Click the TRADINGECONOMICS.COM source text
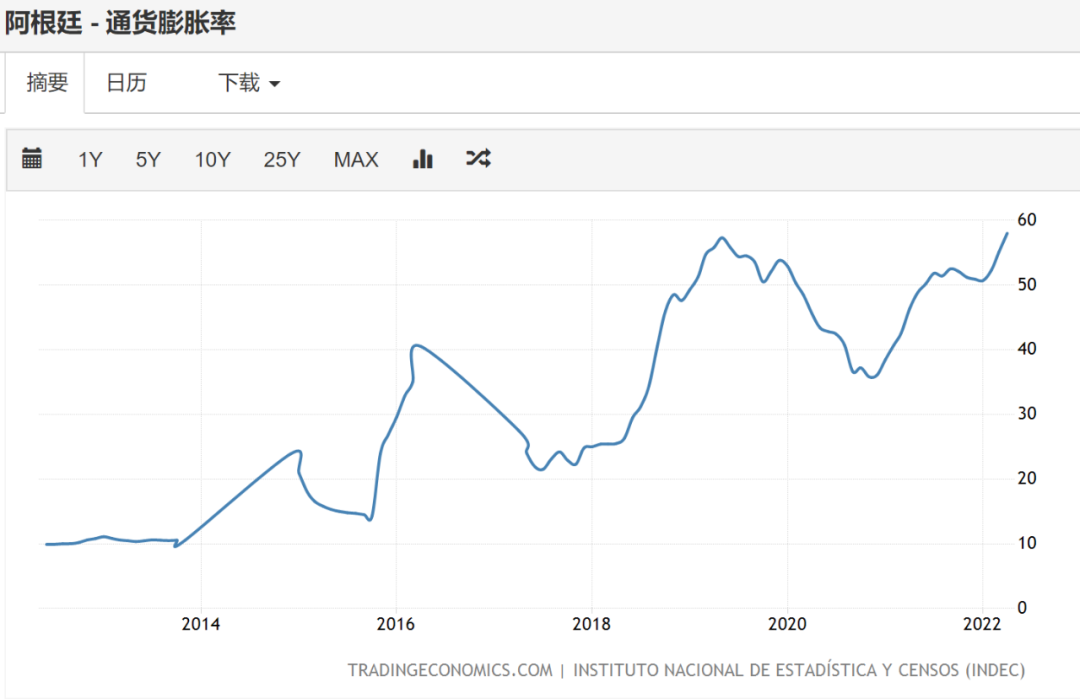 [450, 670]
